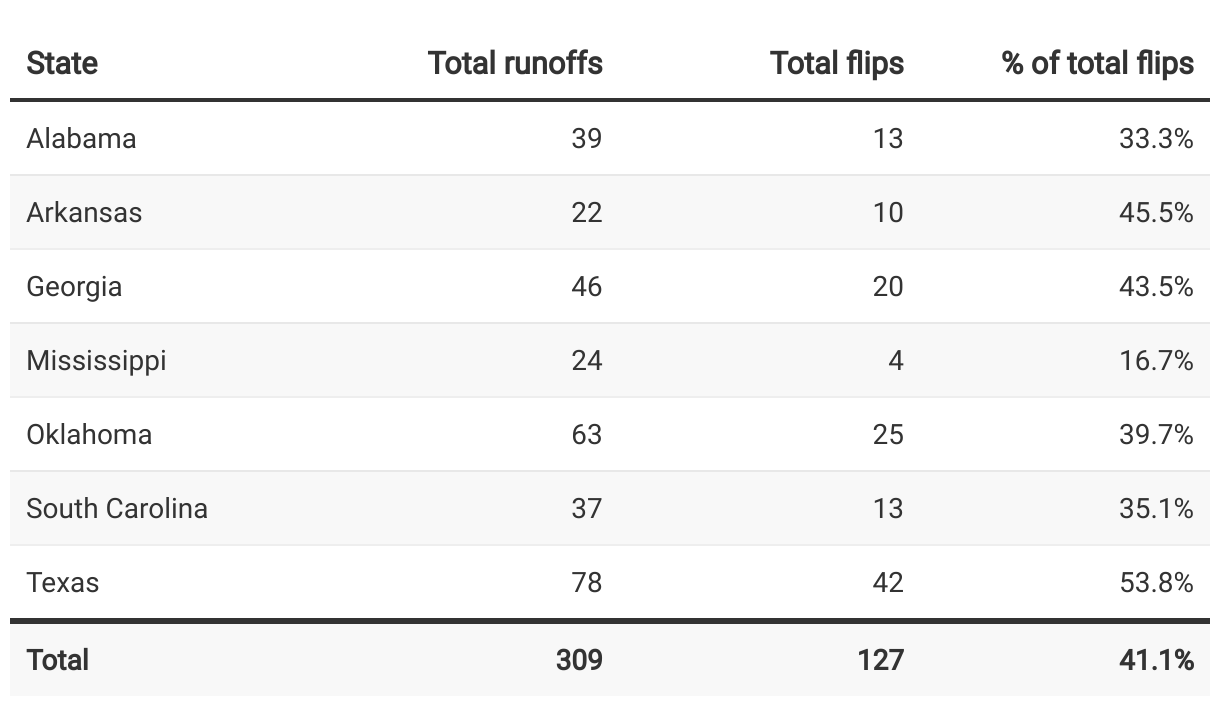This screenshot has width=1220, height=706.
Task: Select the Total runoffs column header
Action: tap(515, 63)
